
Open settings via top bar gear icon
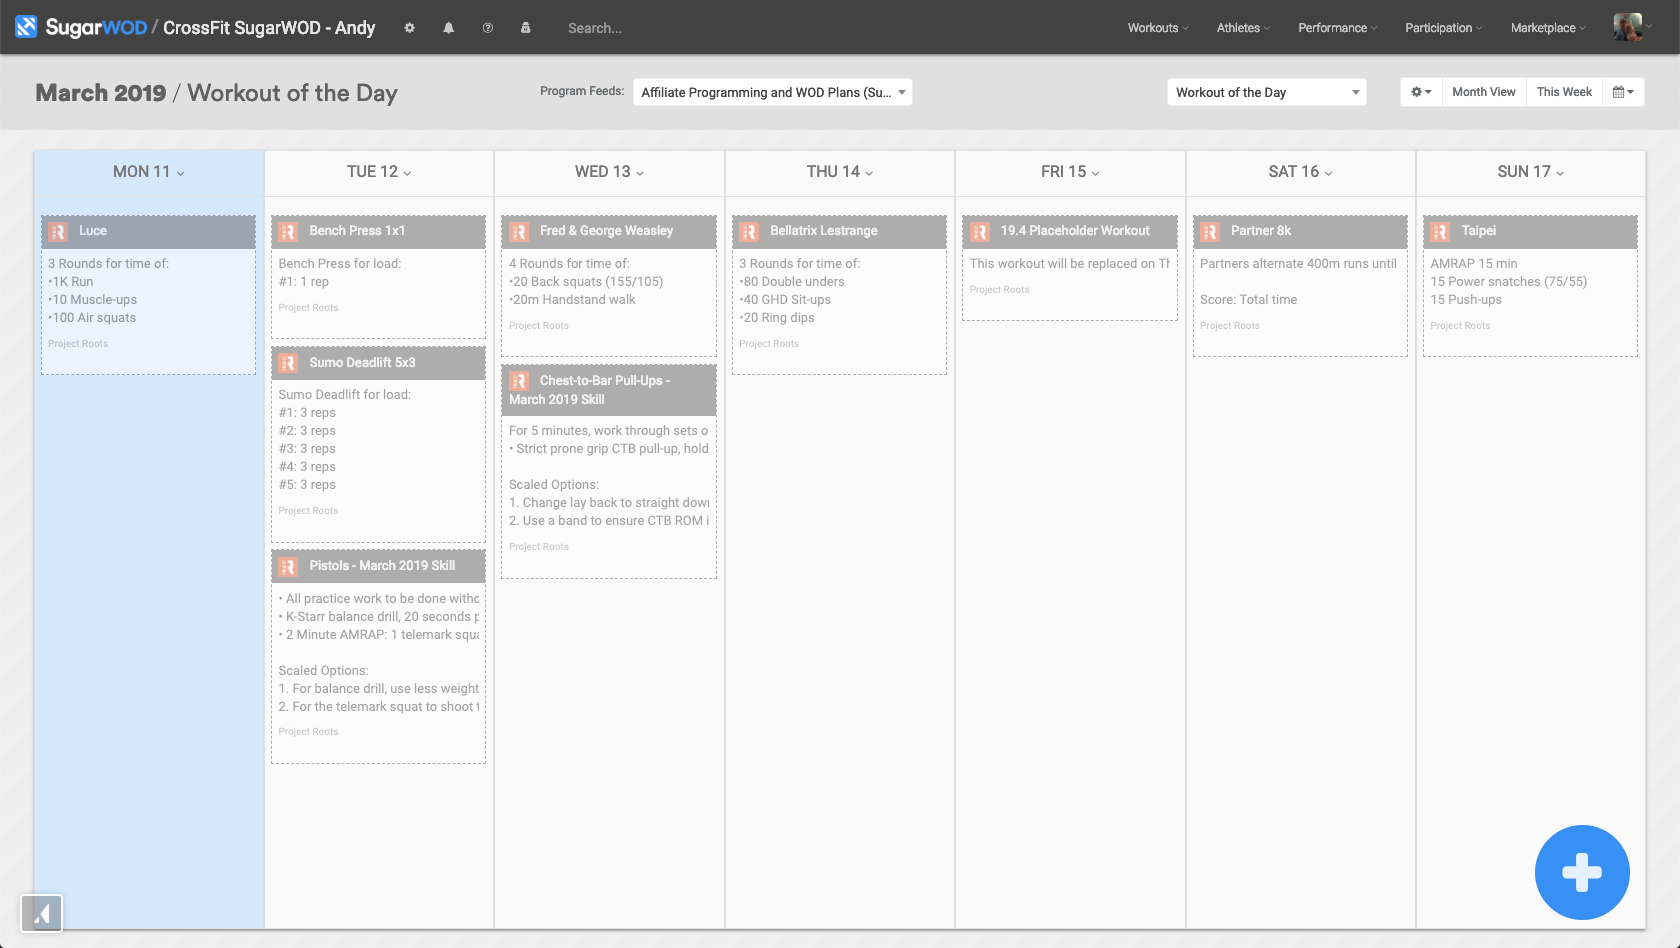(409, 28)
